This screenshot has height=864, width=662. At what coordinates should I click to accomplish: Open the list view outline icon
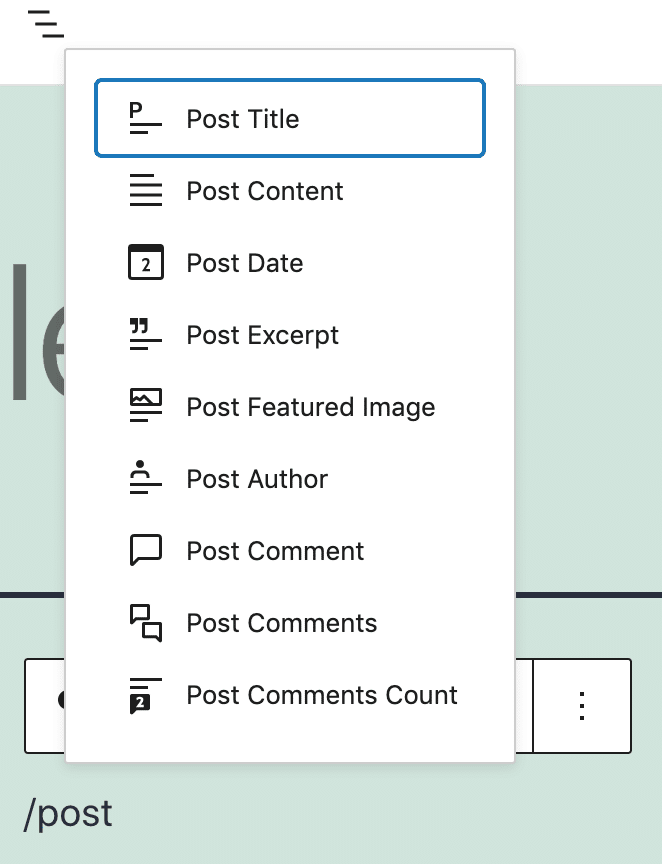(46, 23)
